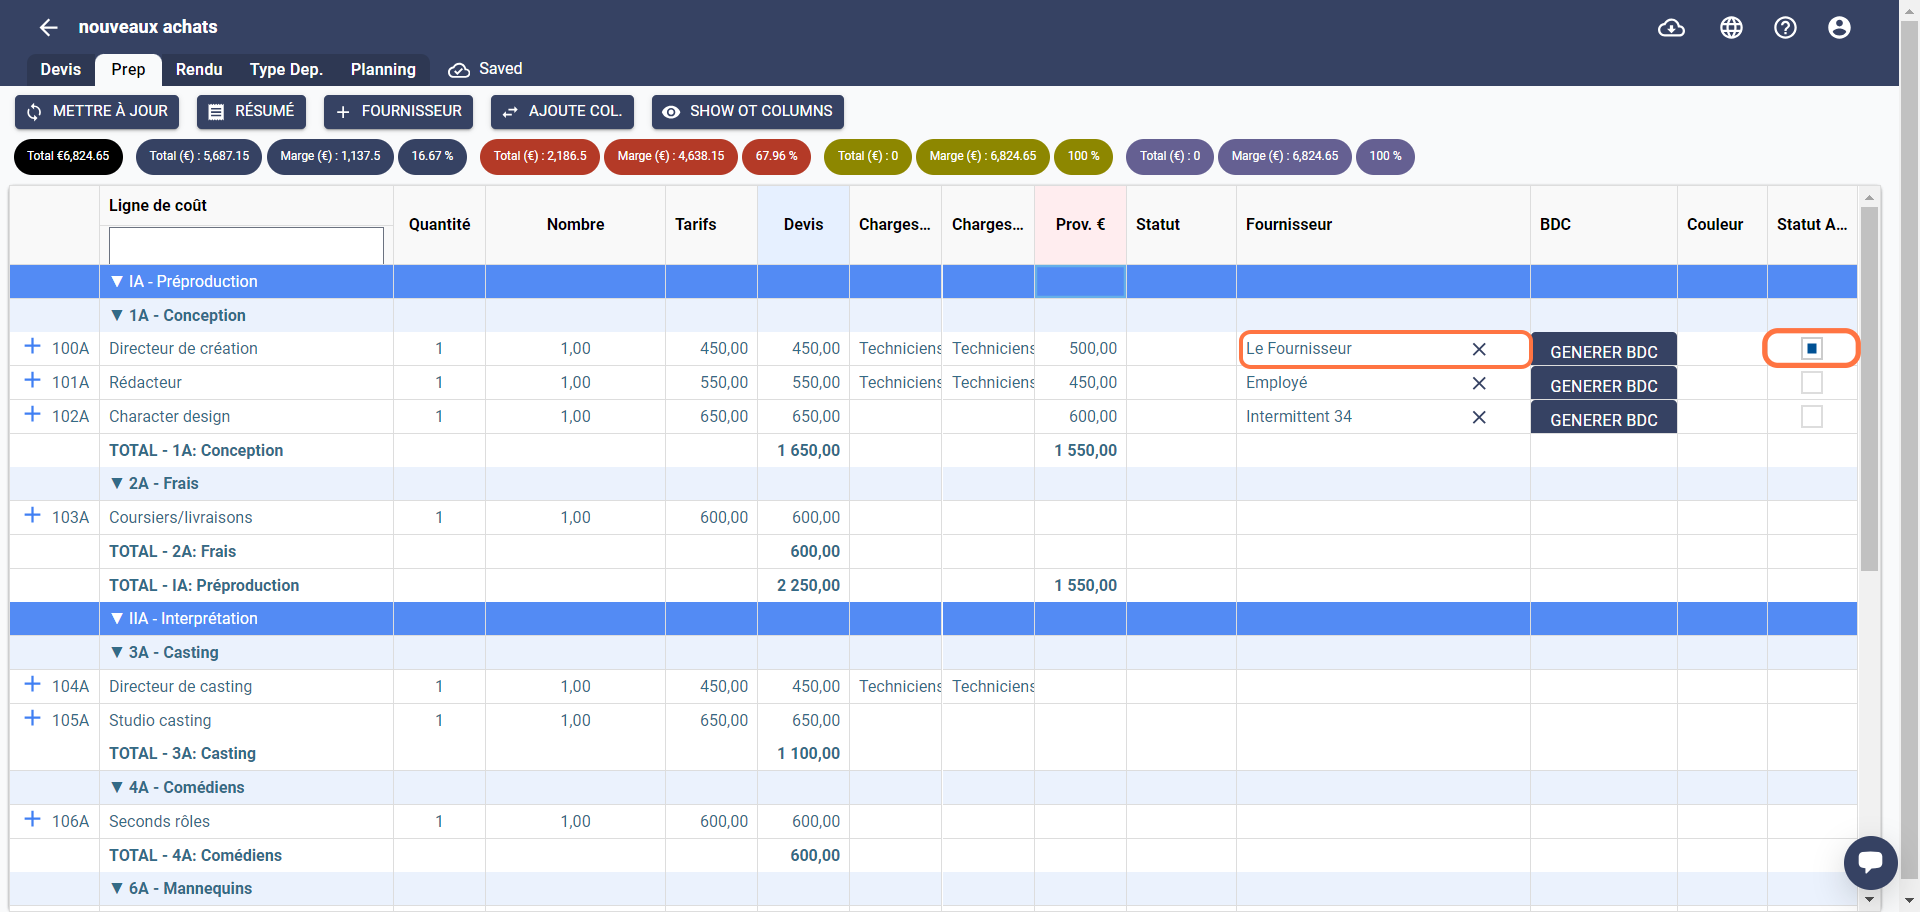Collapse the IIA - Interprétation section
Image resolution: width=1920 pixels, height=912 pixels.
point(117,619)
